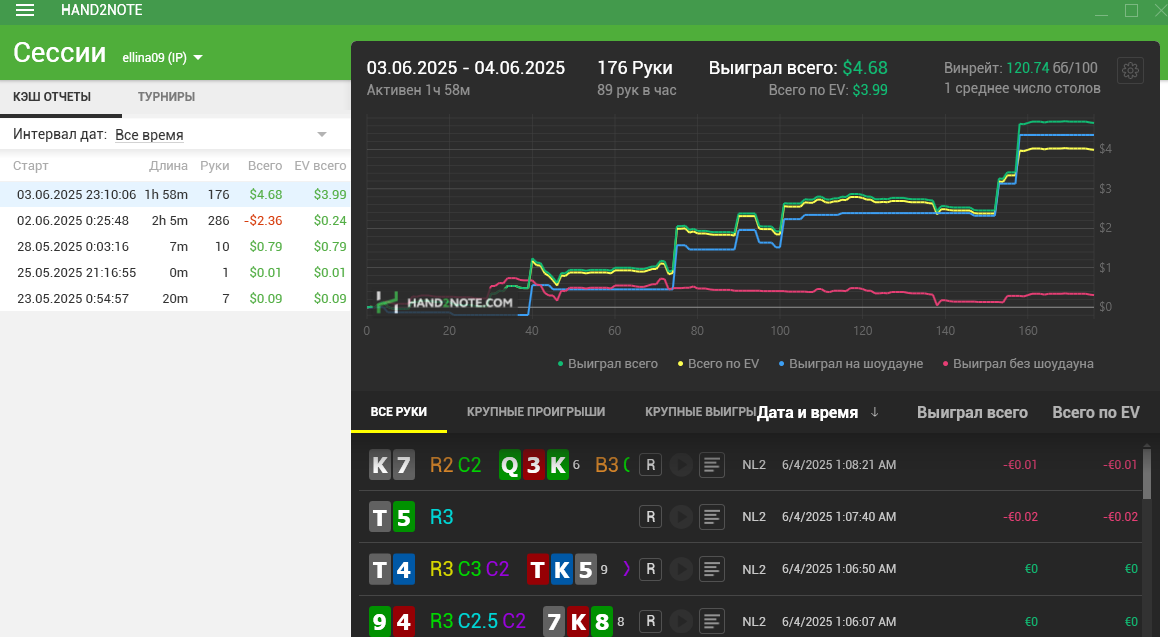Viewport: 1168px width, 637px height.
Task: Click the Винрейт 120.74 бб/100 value
Action: pyautogui.click(x=1021, y=68)
